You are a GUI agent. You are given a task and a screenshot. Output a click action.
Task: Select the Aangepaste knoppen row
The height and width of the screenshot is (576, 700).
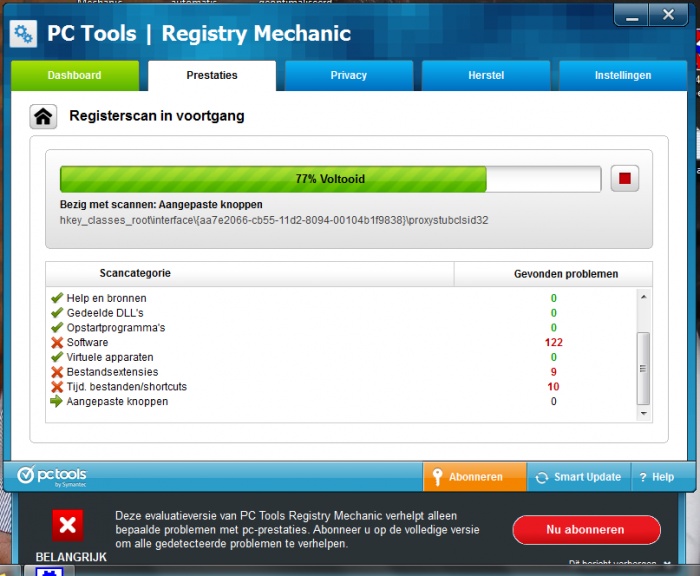(342, 401)
